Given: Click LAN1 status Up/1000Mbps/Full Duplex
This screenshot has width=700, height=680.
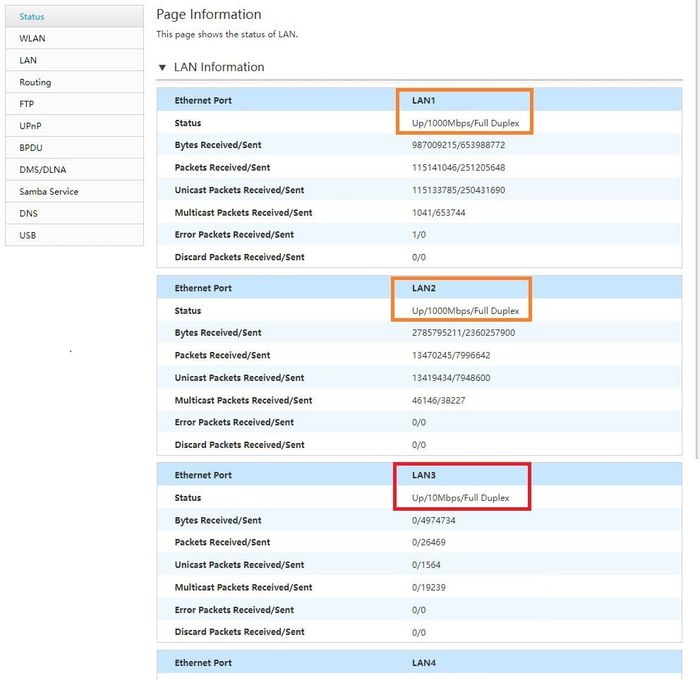Looking at the screenshot, I should [x=465, y=123].
